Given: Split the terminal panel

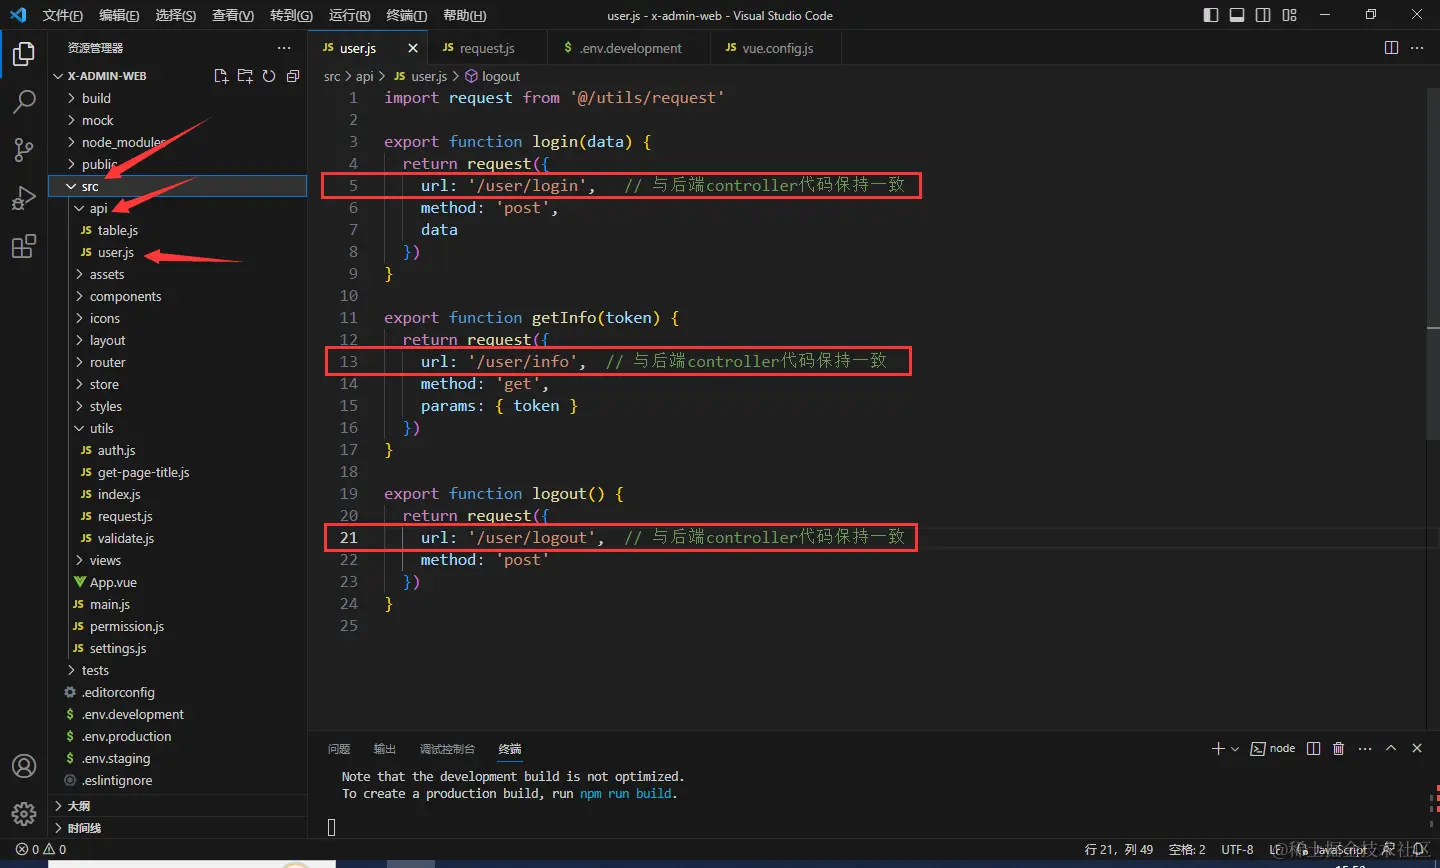Looking at the screenshot, I should tap(1314, 748).
